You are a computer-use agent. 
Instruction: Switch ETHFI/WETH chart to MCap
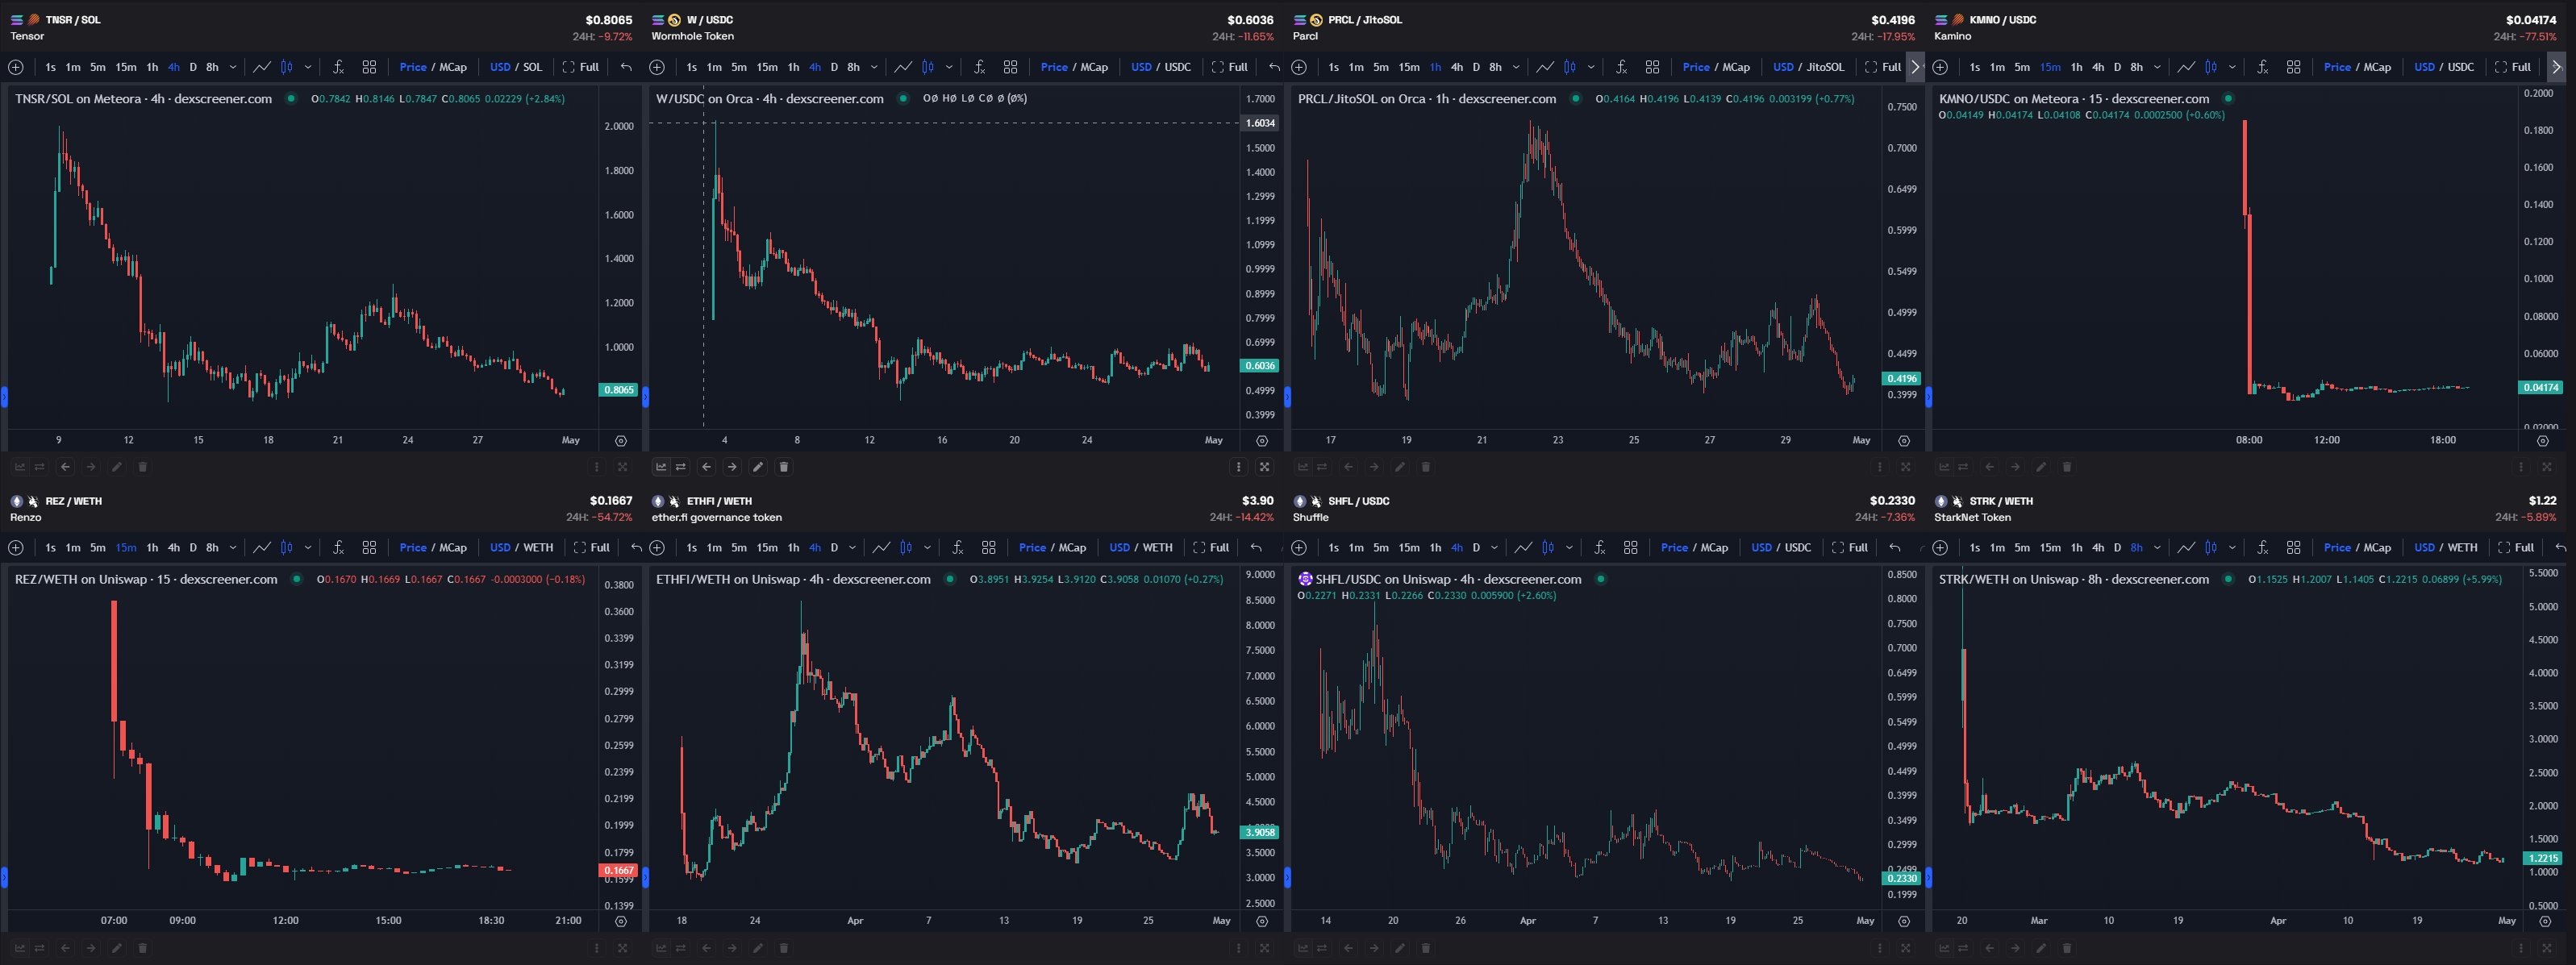pos(1073,548)
